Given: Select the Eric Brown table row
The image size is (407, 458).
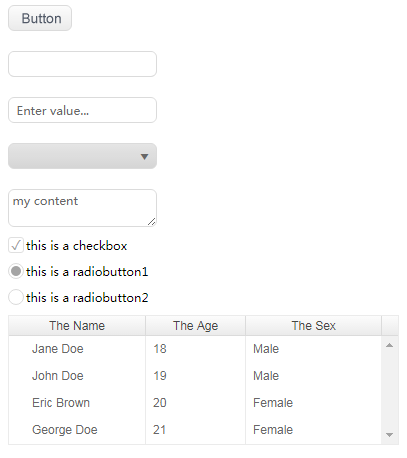Looking at the screenshot, I should pos(195,403).
